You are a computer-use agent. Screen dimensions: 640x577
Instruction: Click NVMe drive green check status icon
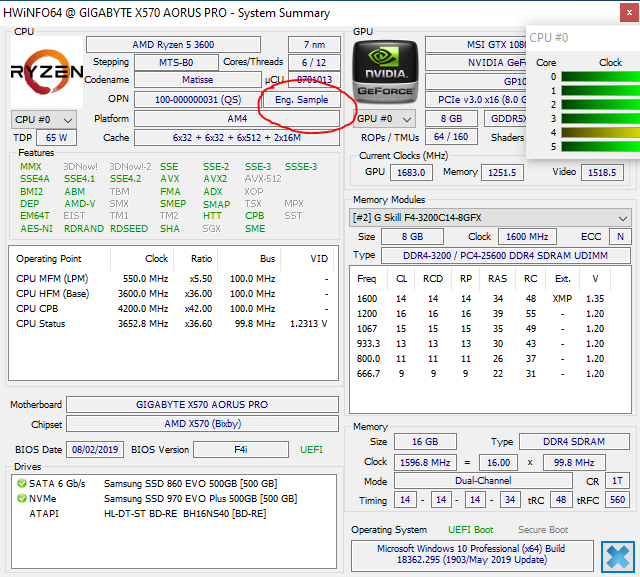pos(22,498)
